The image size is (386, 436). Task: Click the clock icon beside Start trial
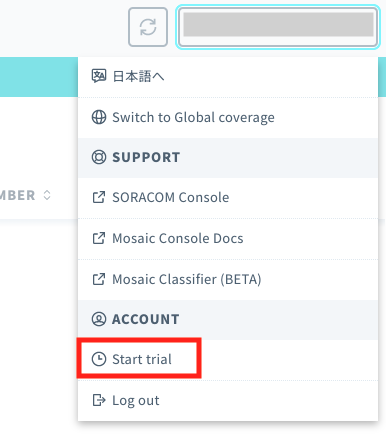click(99, 359)
